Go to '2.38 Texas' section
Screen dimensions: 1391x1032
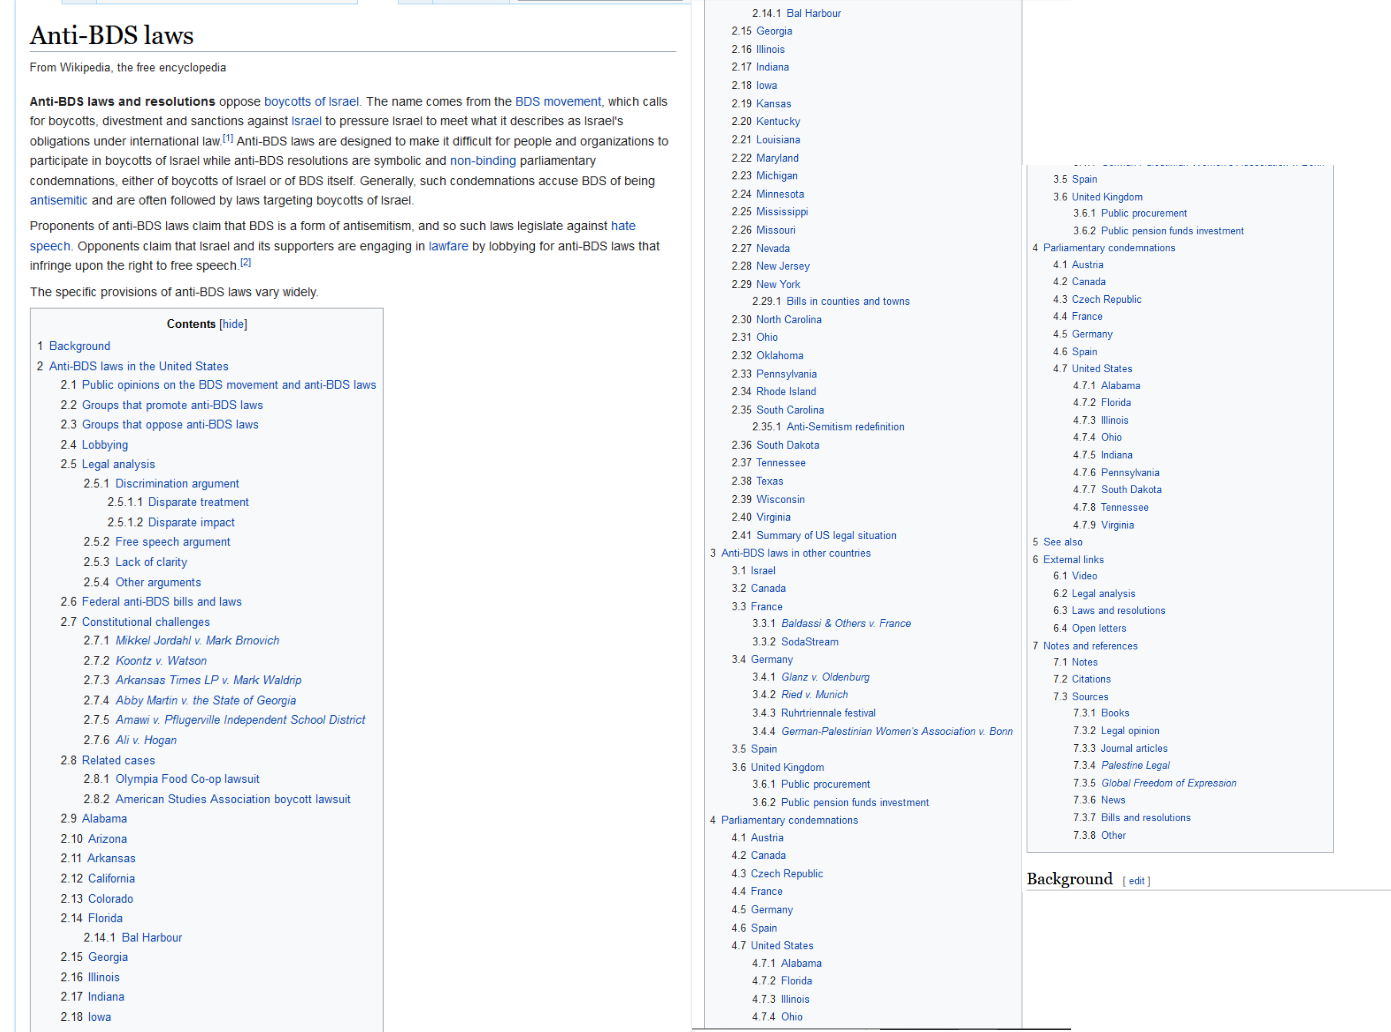pyautogui.click(x=757, y=482)
